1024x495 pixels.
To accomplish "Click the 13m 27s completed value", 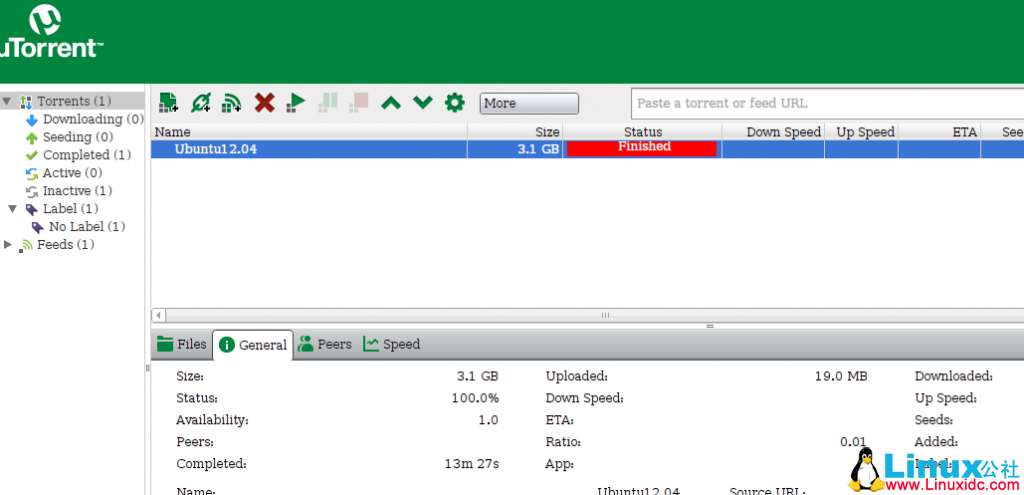I will 472,464.
